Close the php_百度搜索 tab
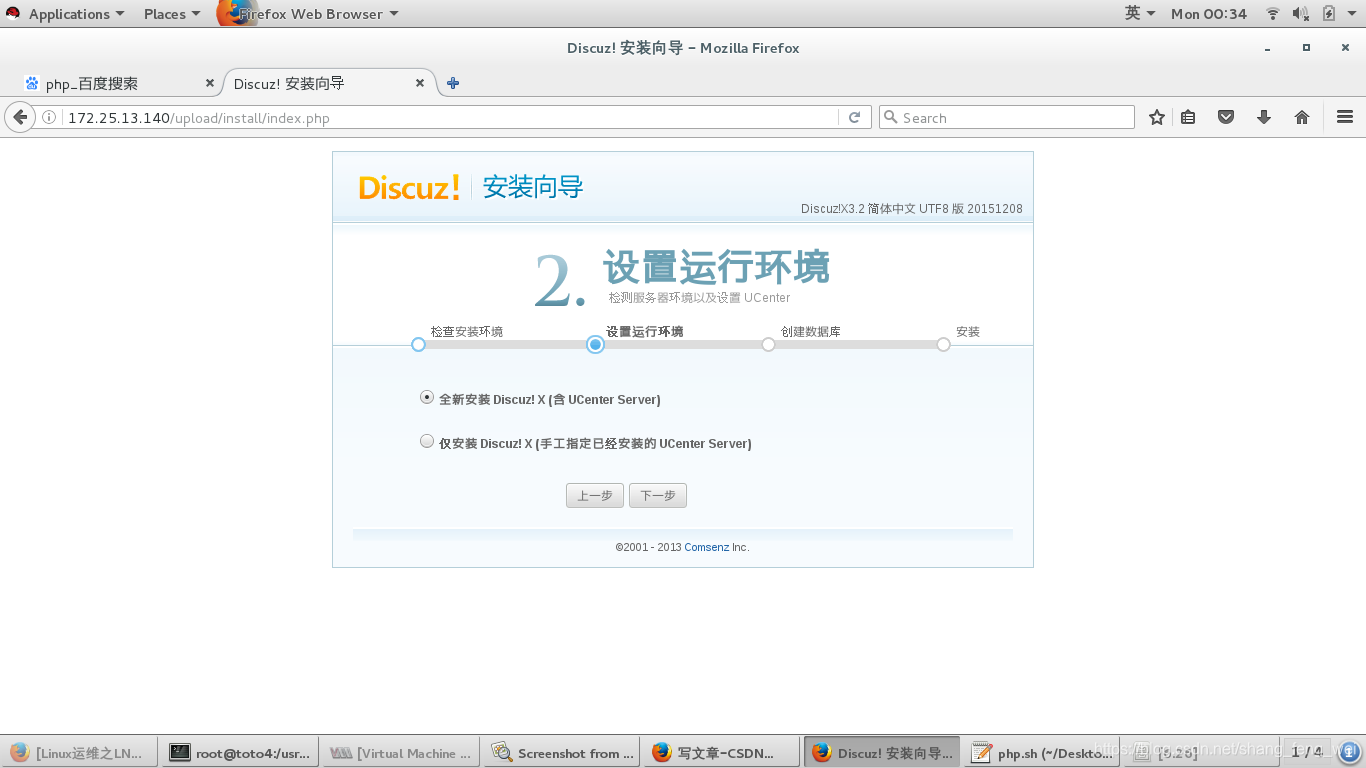 [x=210, y=83]
